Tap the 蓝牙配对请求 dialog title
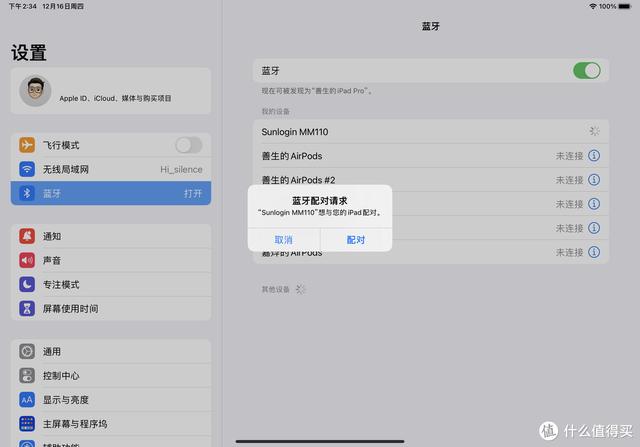The image size is (640, 447). pos(320,200)
